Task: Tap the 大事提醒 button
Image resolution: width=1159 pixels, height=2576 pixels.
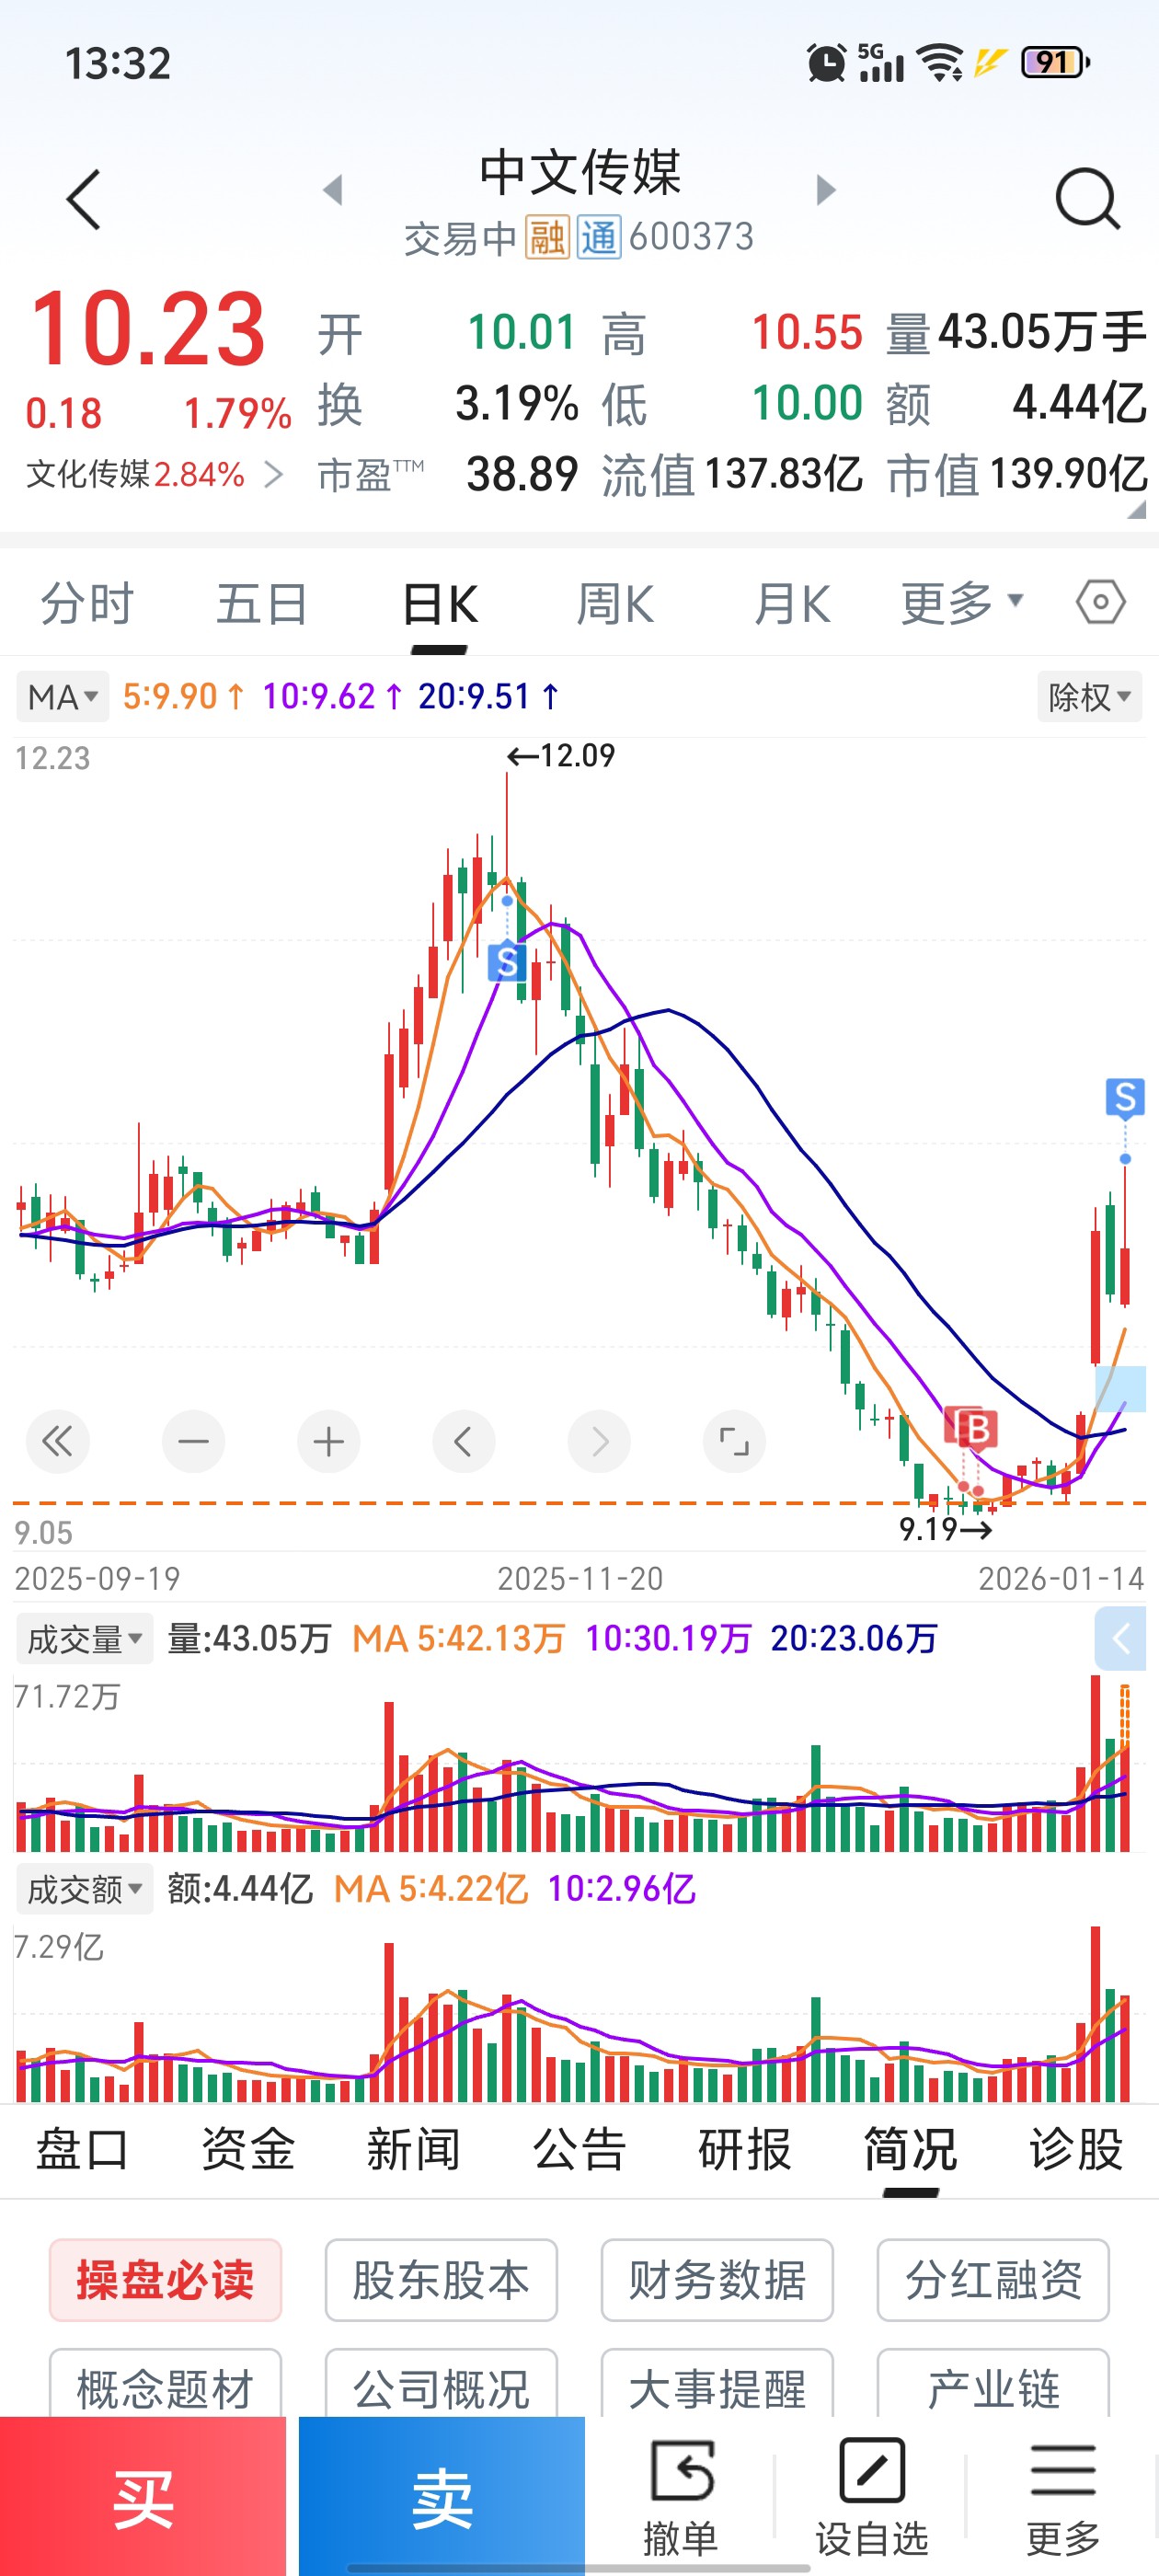Action: tap(717, 2384)
